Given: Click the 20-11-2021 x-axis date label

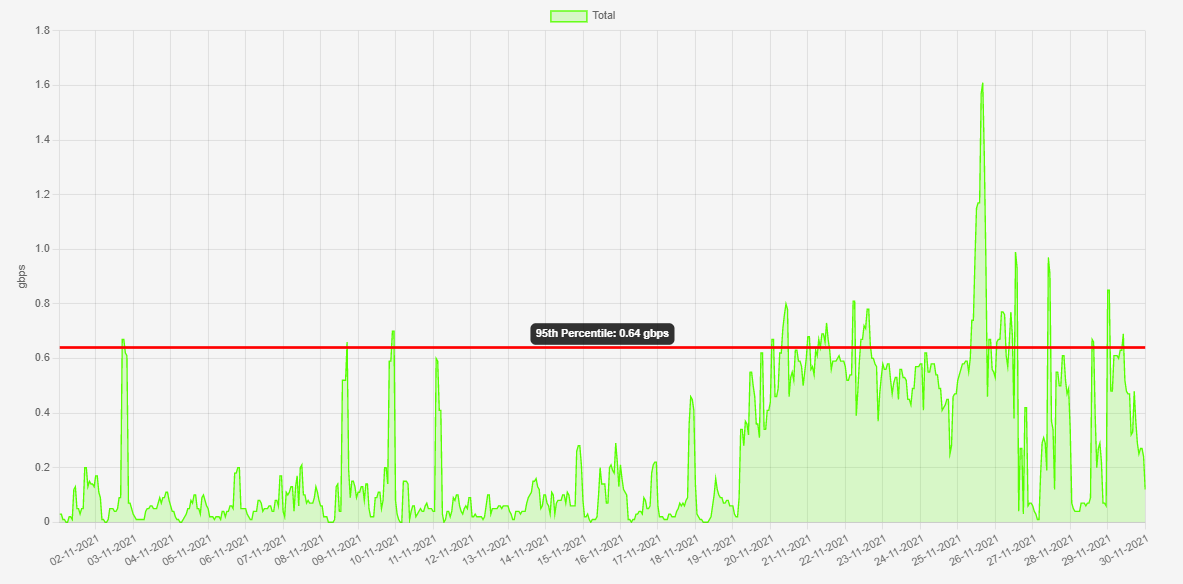Looking at the screenshot, I should click(751, 548).
